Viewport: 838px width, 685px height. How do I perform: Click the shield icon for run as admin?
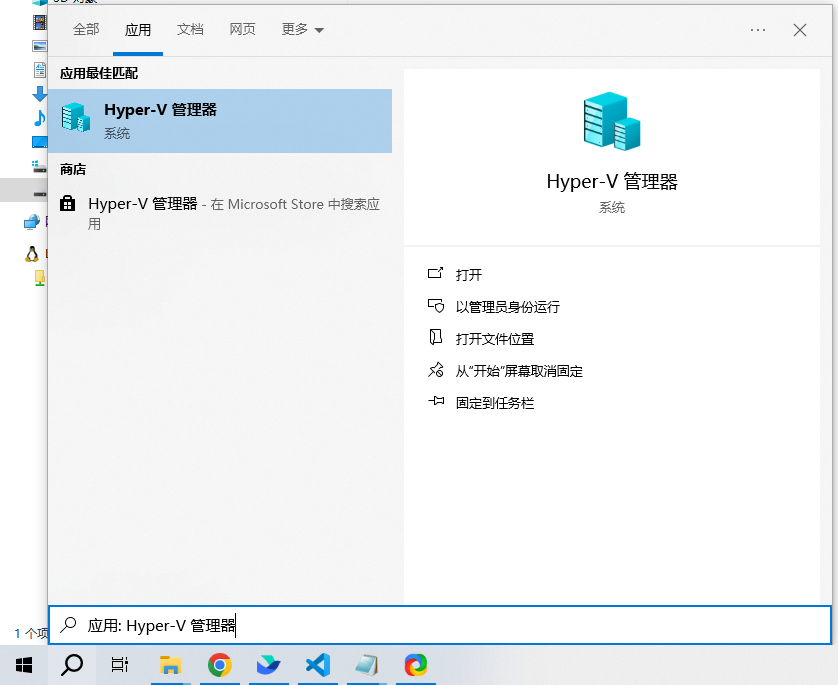436,306
